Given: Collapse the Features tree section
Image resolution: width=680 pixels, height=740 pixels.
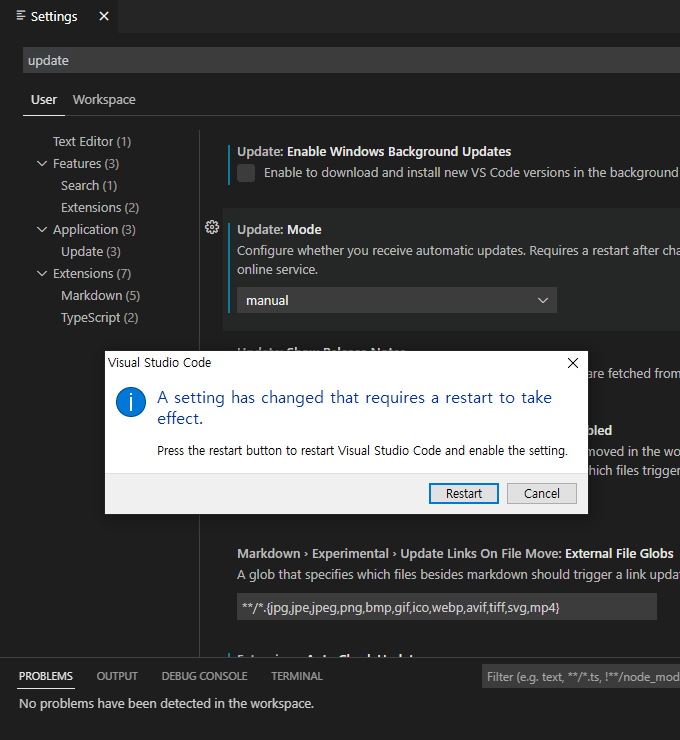Looking at the screenshot, I should click(42, 164).
